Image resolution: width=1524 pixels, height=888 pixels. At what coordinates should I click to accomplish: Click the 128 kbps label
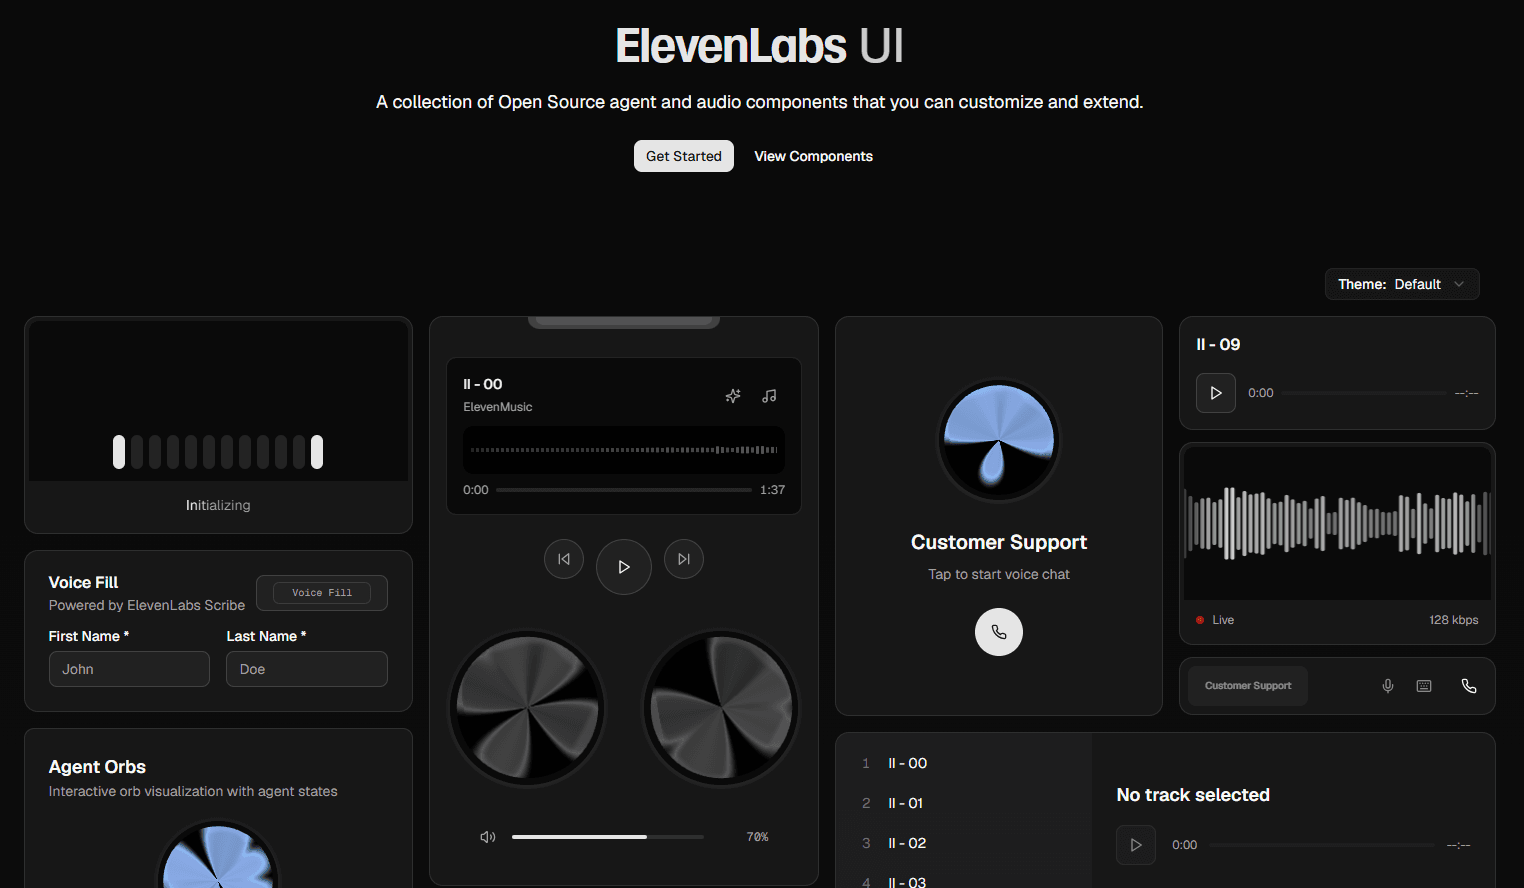[1454, 620]
